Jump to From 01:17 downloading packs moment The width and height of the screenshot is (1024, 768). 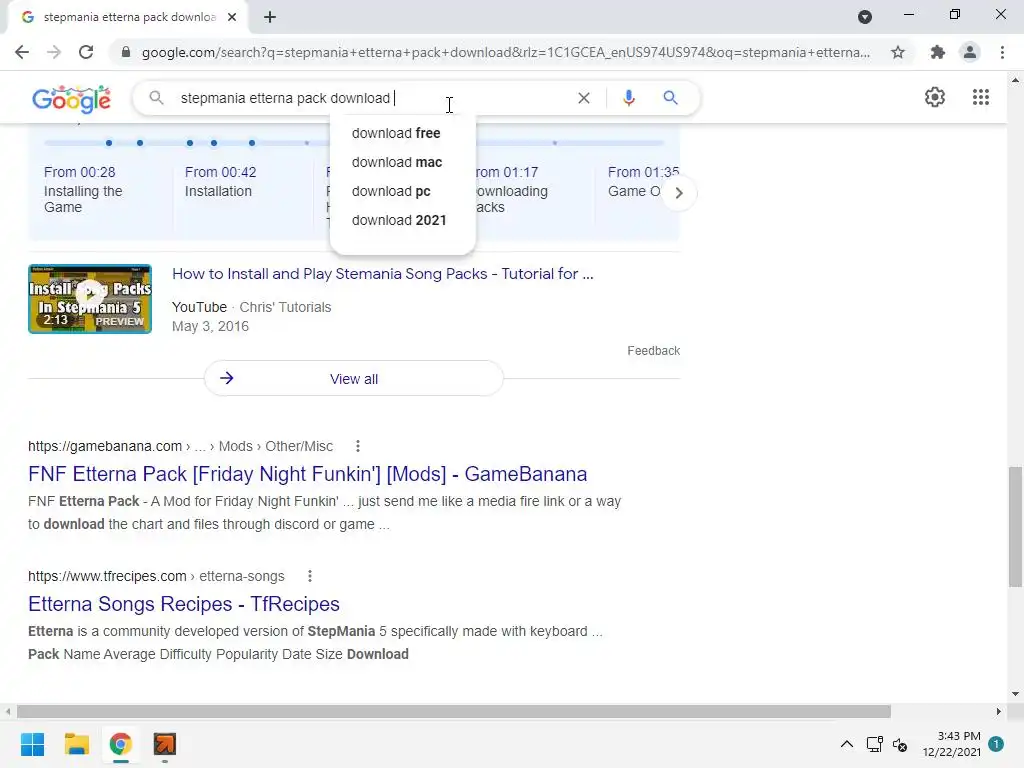(513, 189)
